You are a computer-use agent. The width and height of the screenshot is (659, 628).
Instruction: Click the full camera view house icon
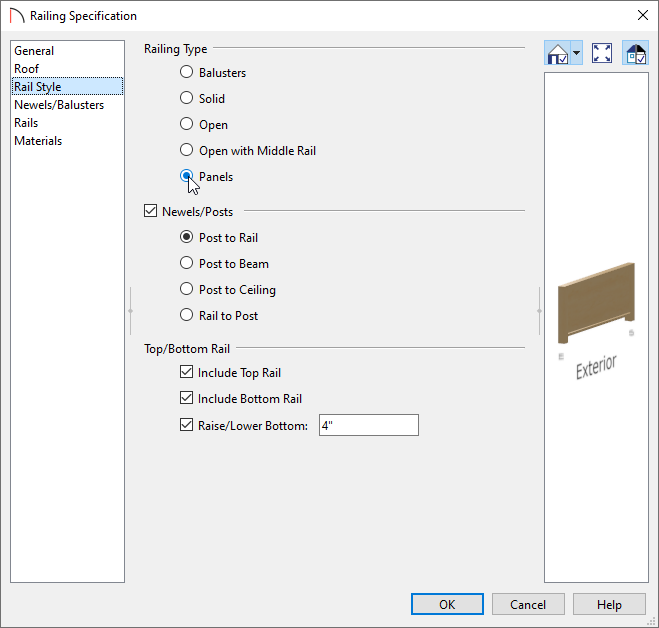tap(557, 53)
